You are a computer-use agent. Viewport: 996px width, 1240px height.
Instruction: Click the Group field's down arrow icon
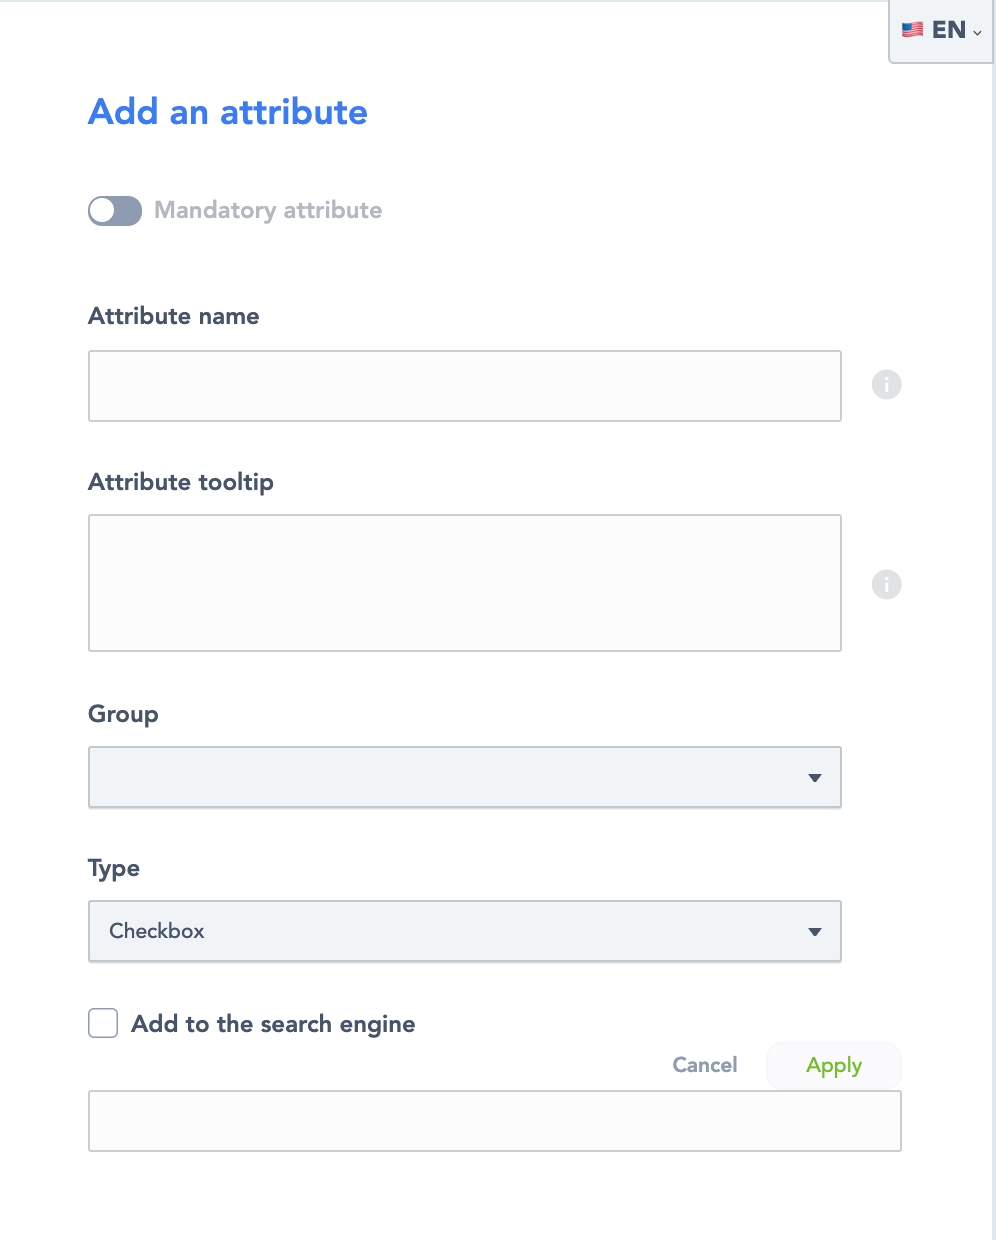pyautogui.click(x=814, y=778)
